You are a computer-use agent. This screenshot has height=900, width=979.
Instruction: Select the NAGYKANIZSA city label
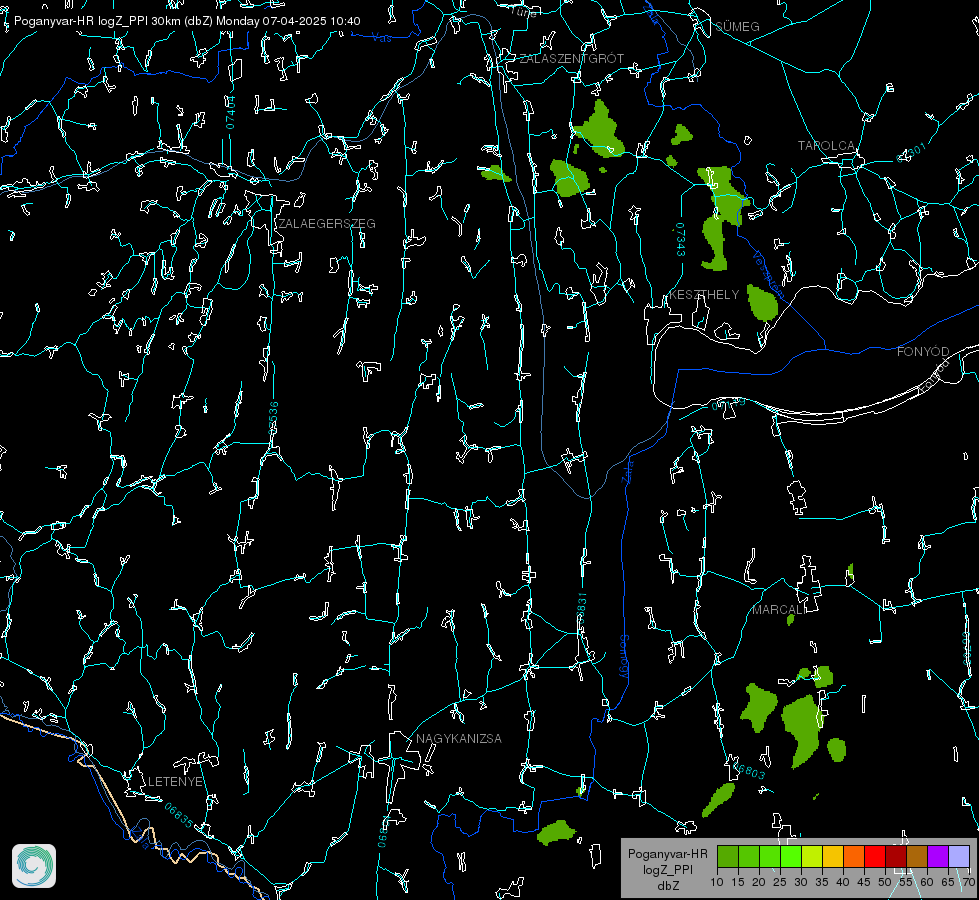point(459,739)
